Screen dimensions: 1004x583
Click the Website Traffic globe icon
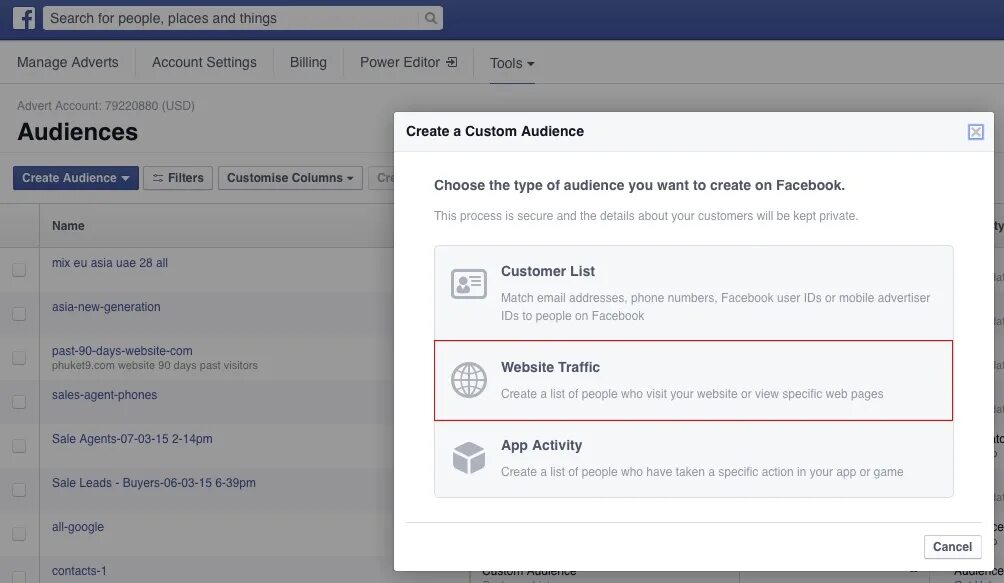click(x=469, y=380)
